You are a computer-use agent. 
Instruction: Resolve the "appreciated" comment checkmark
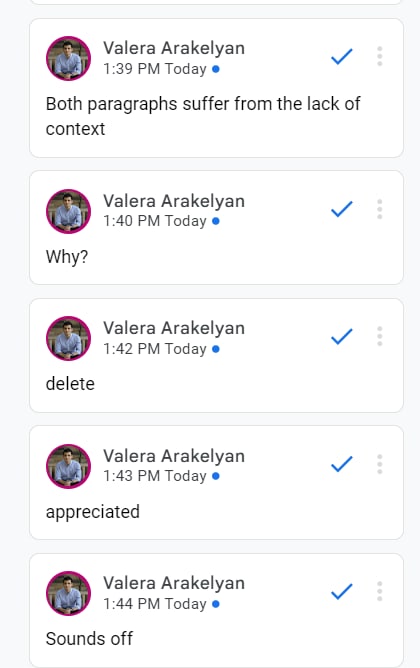pyautogui.click(x=342, y=464)
